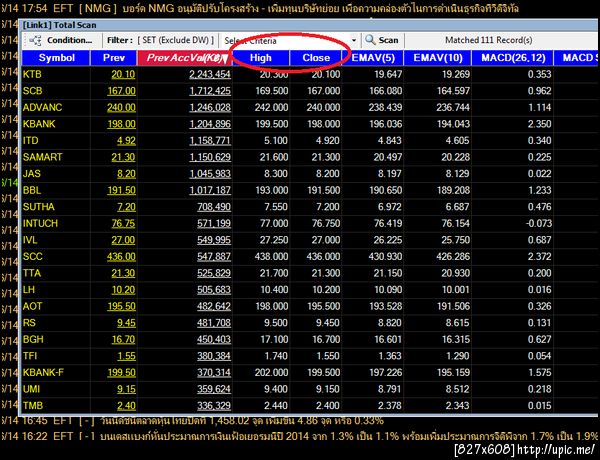Select the TTA symbol
Image resolution: width=600 pixels, height=460 pixels.
click(31, 273)
